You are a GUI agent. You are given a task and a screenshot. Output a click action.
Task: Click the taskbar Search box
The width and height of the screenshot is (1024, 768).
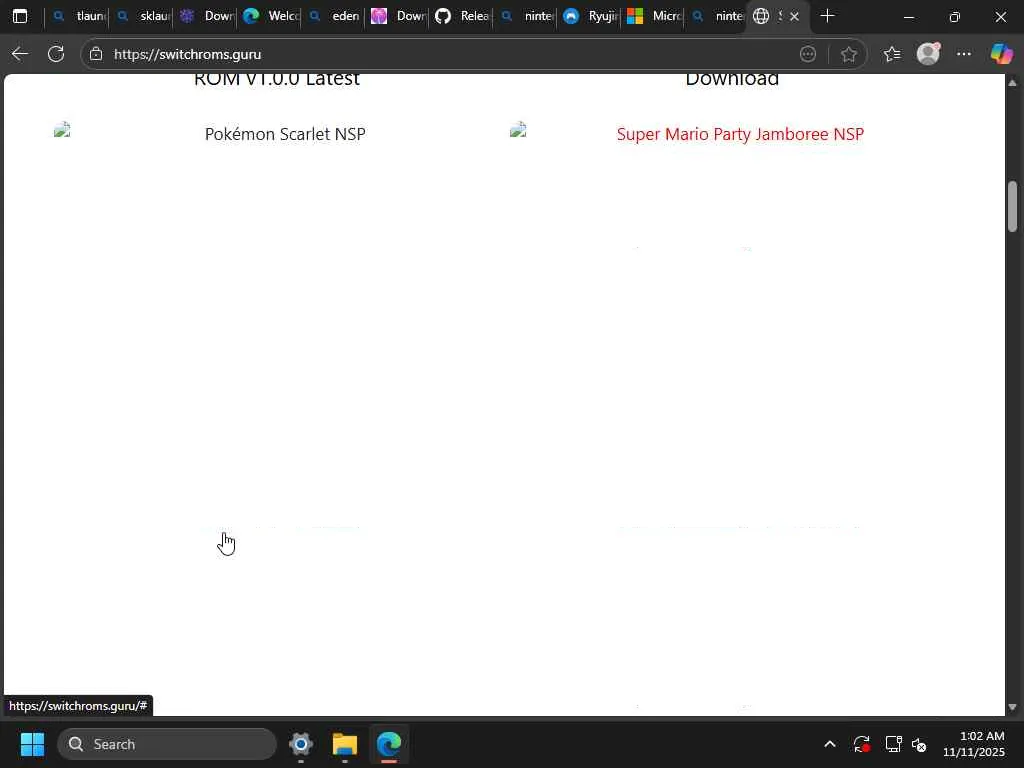coord(167,744)
